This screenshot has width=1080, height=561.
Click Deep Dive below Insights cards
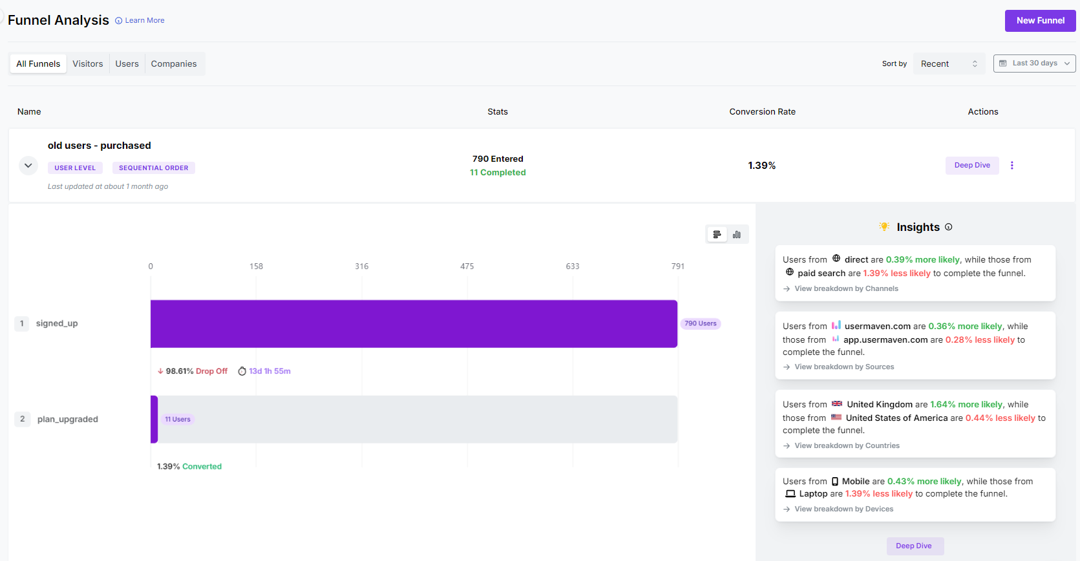pos(914,546)
